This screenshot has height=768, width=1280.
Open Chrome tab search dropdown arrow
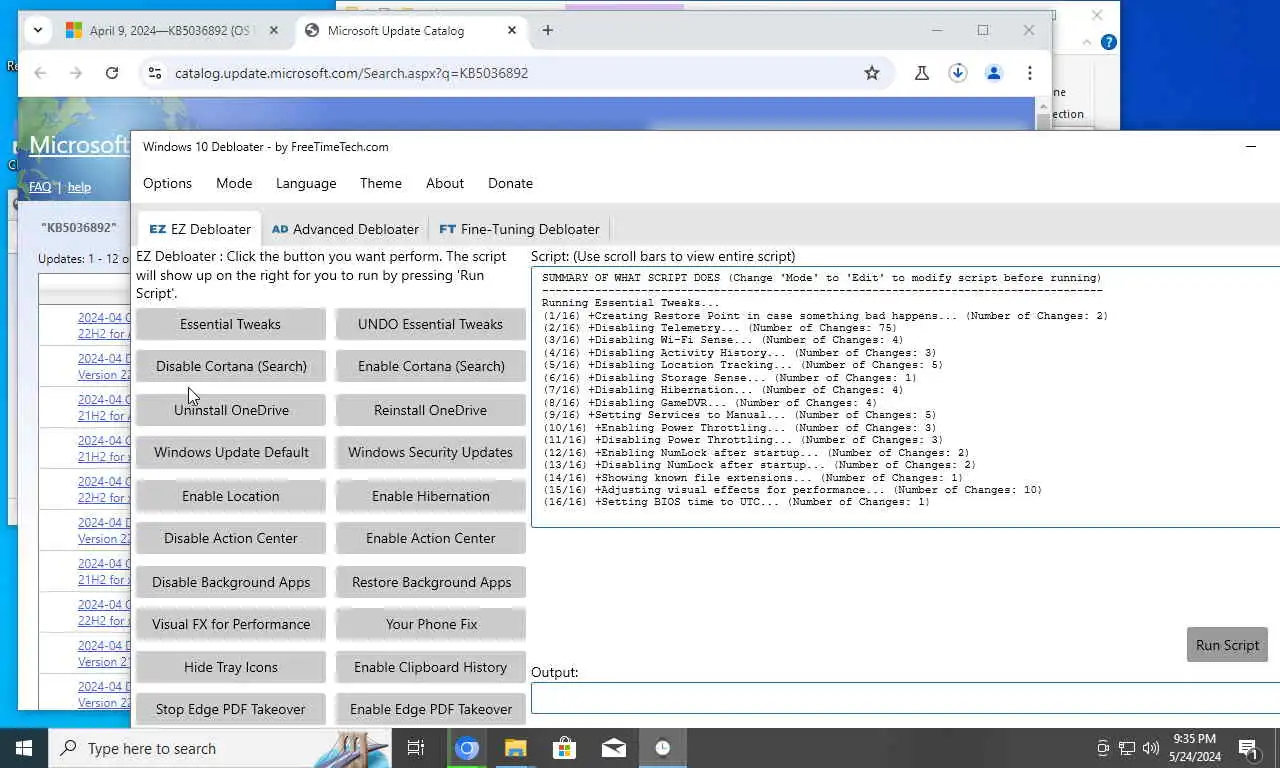[37, 30]
